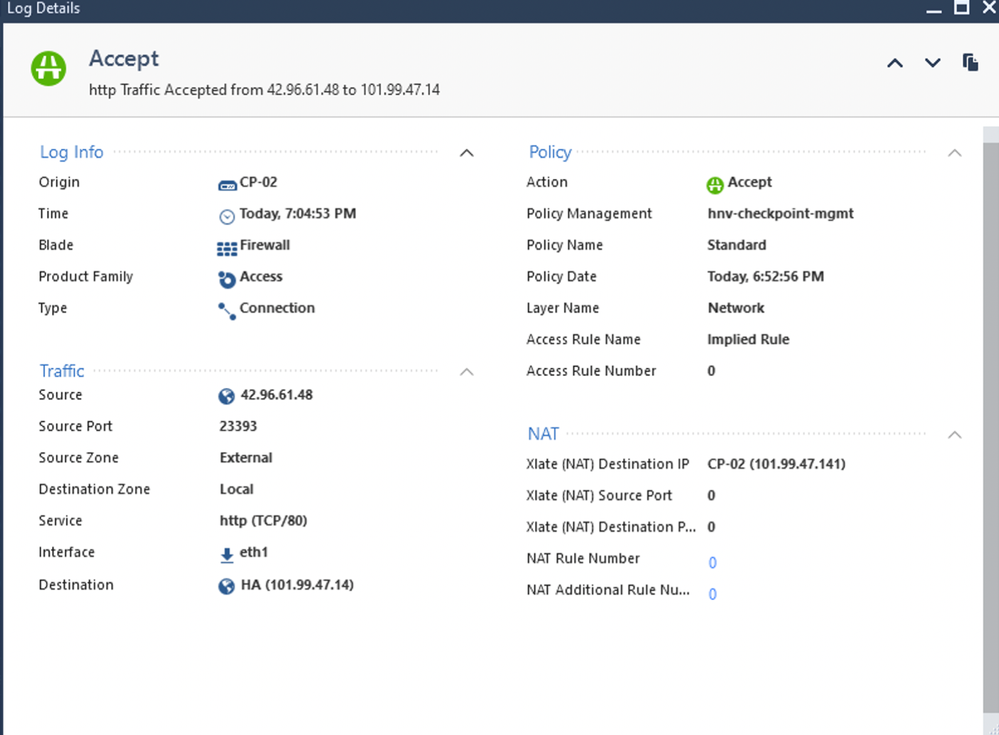Select service value http (TCP/80)
The image size is (999, 735).
pos(263,520)
